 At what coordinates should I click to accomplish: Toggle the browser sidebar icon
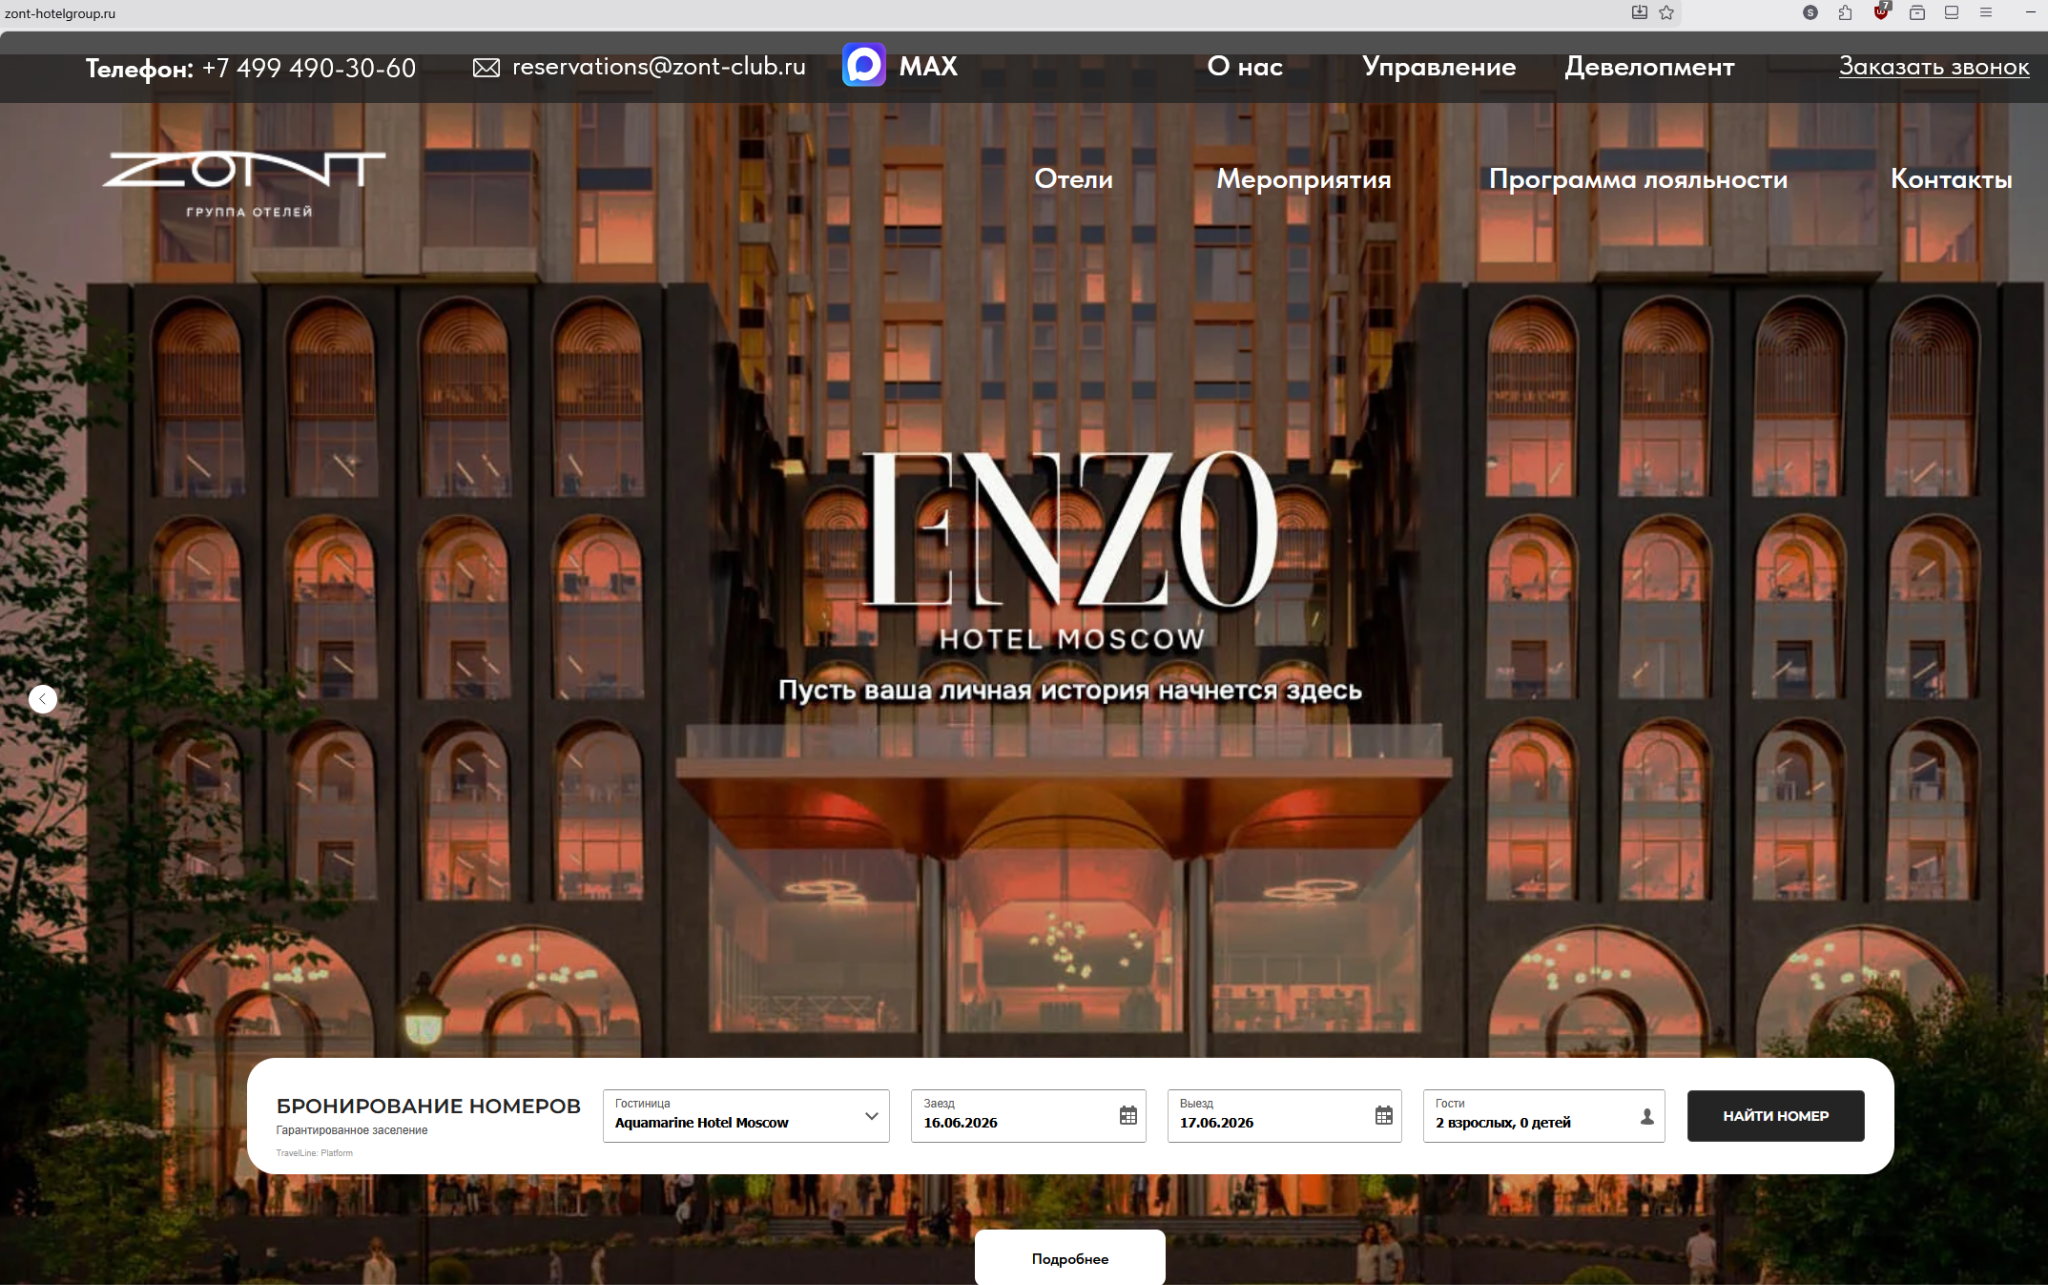(1951, 13)
